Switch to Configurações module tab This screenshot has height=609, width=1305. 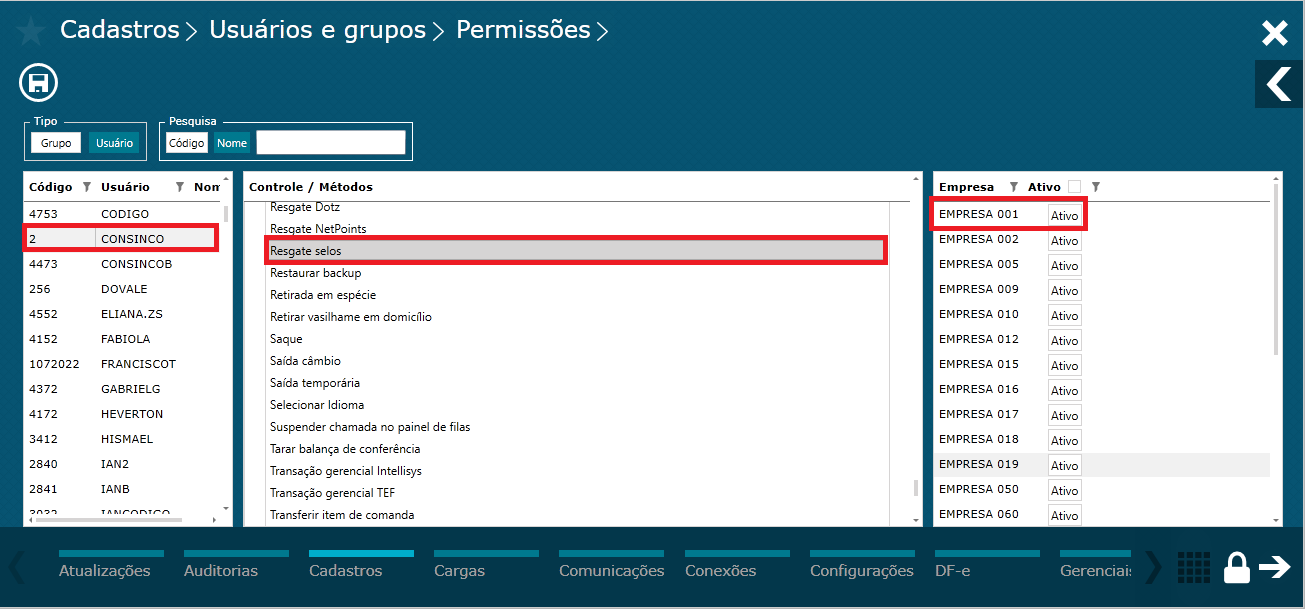pyautogui.click(x=861, y=570)
